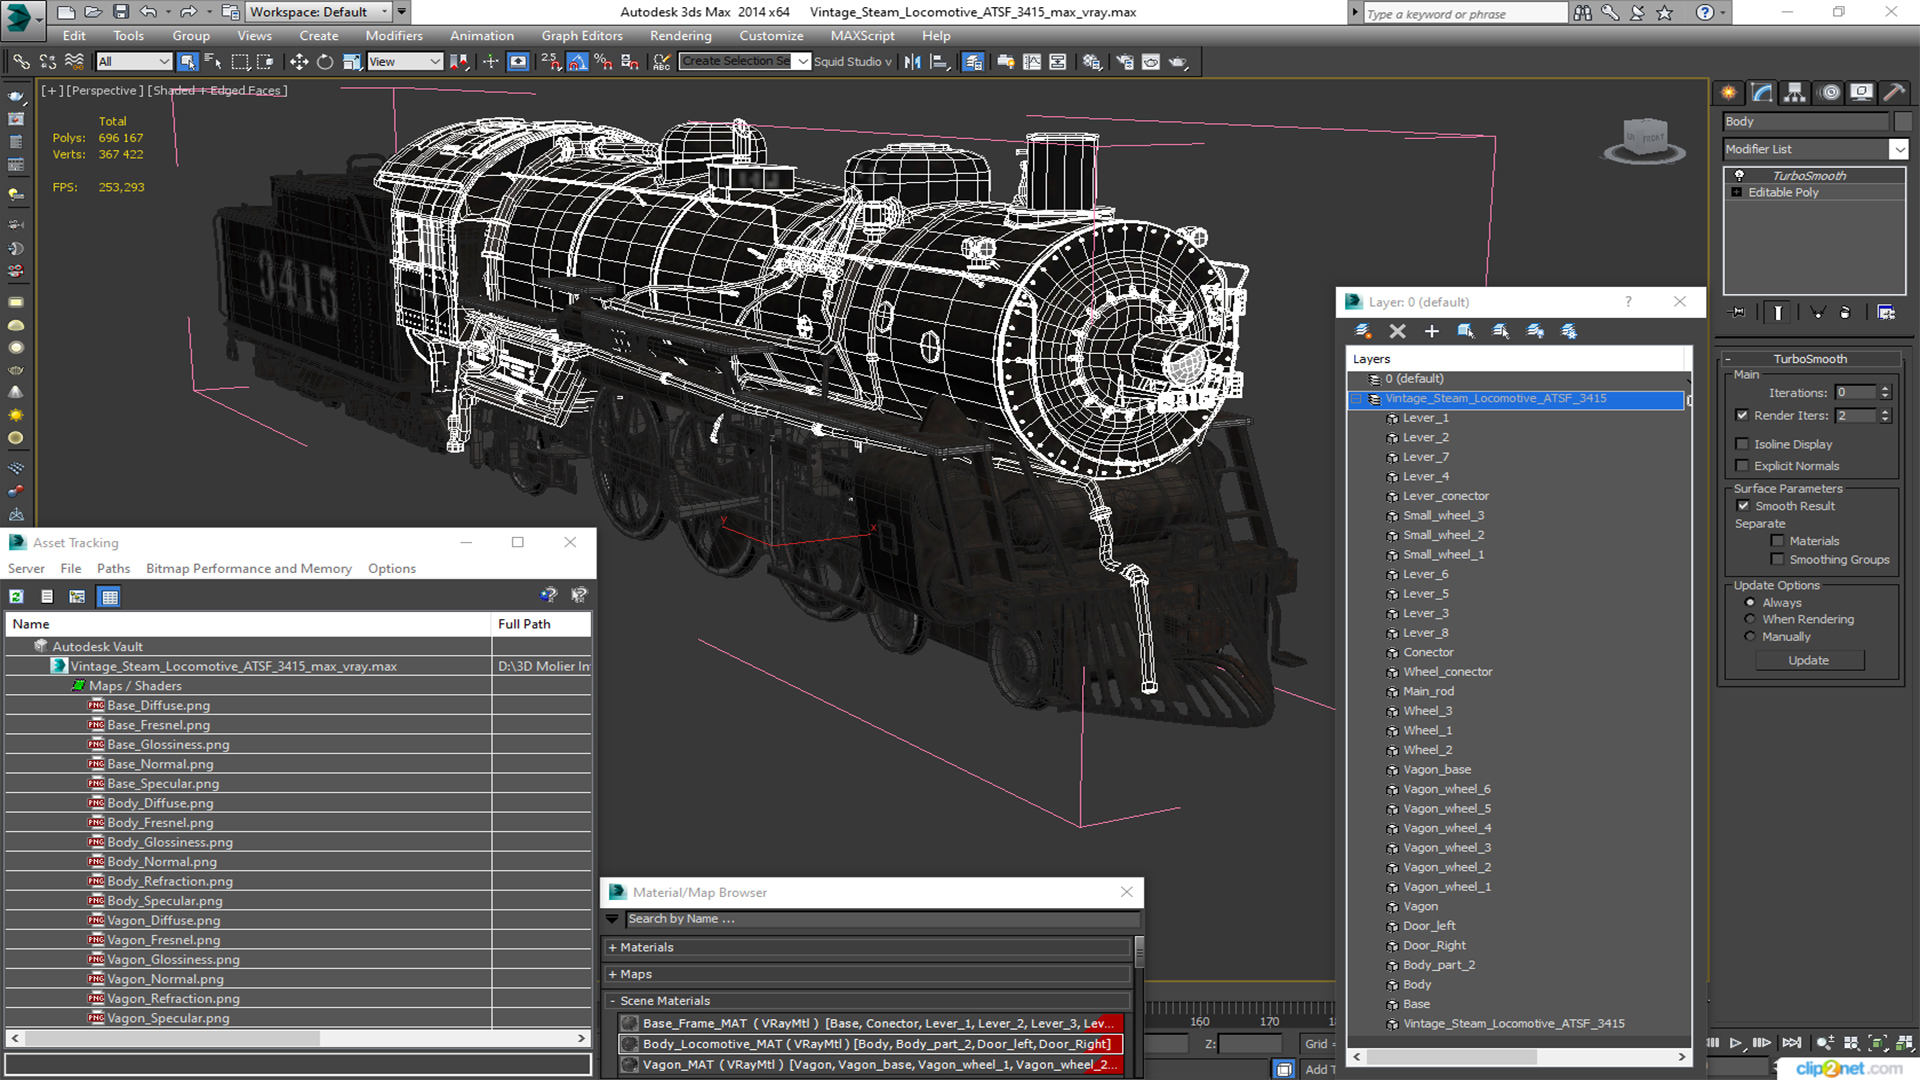Open Bitmap Performance and Memory menu
This screenshot has height=1080, width=1920.
pyautogui.click(x=249, y=569)
